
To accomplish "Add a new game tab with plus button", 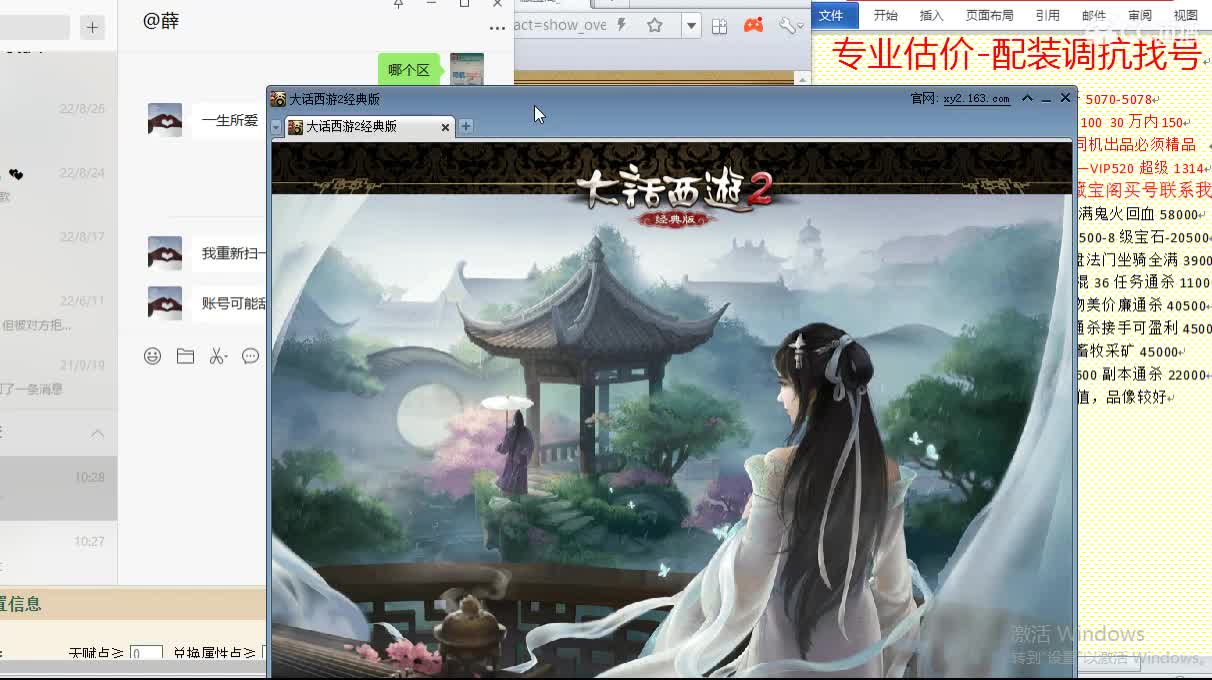I will point(466,126).
